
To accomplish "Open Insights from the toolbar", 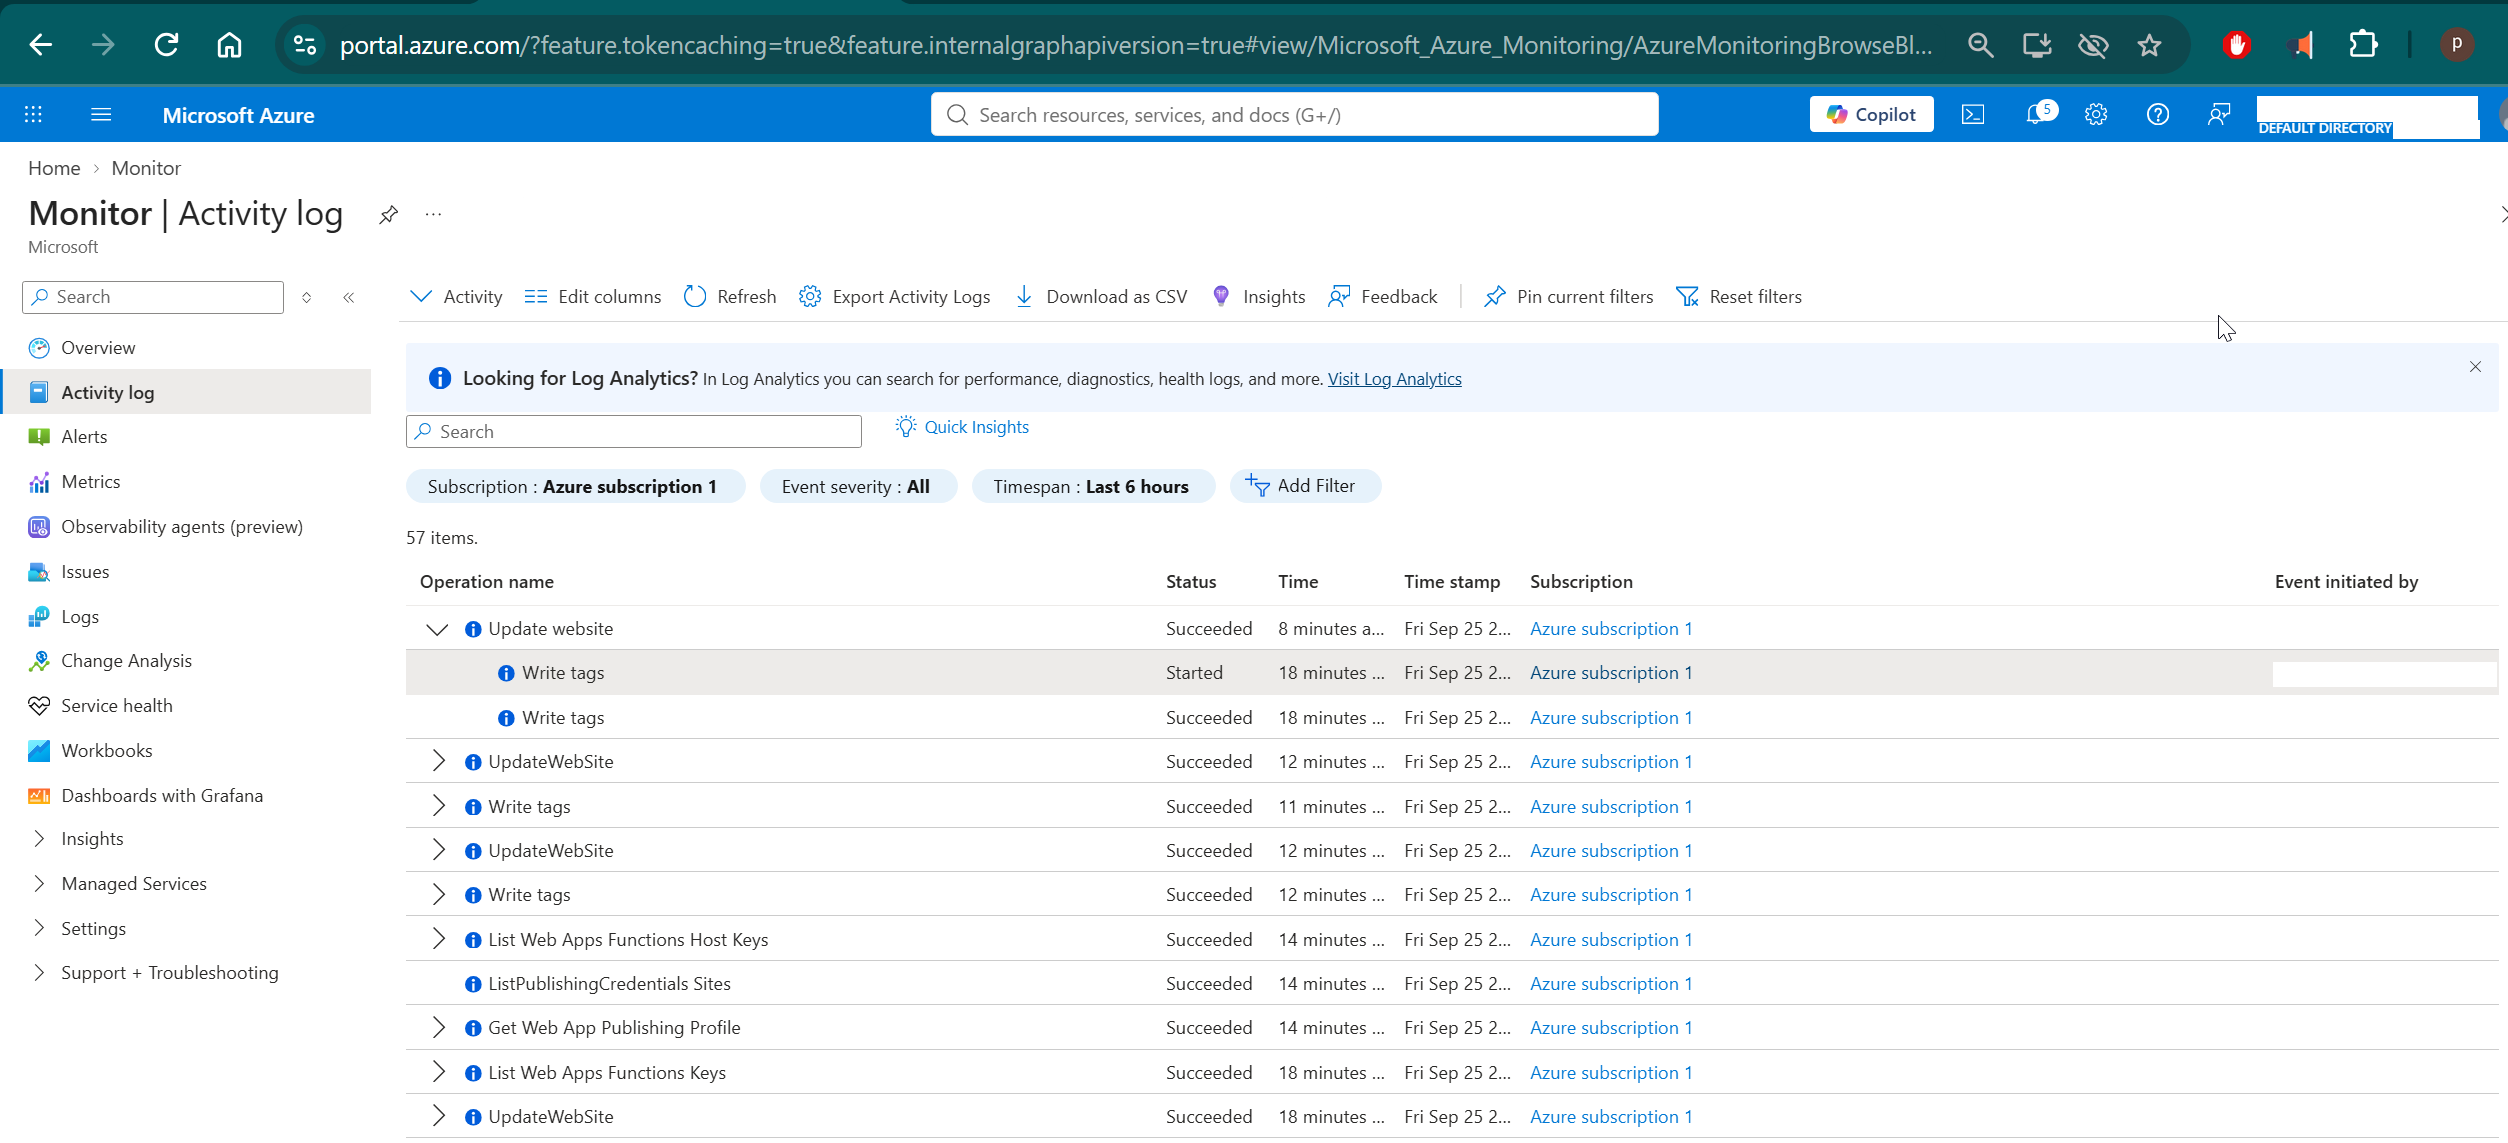I will pos(1259,297).
